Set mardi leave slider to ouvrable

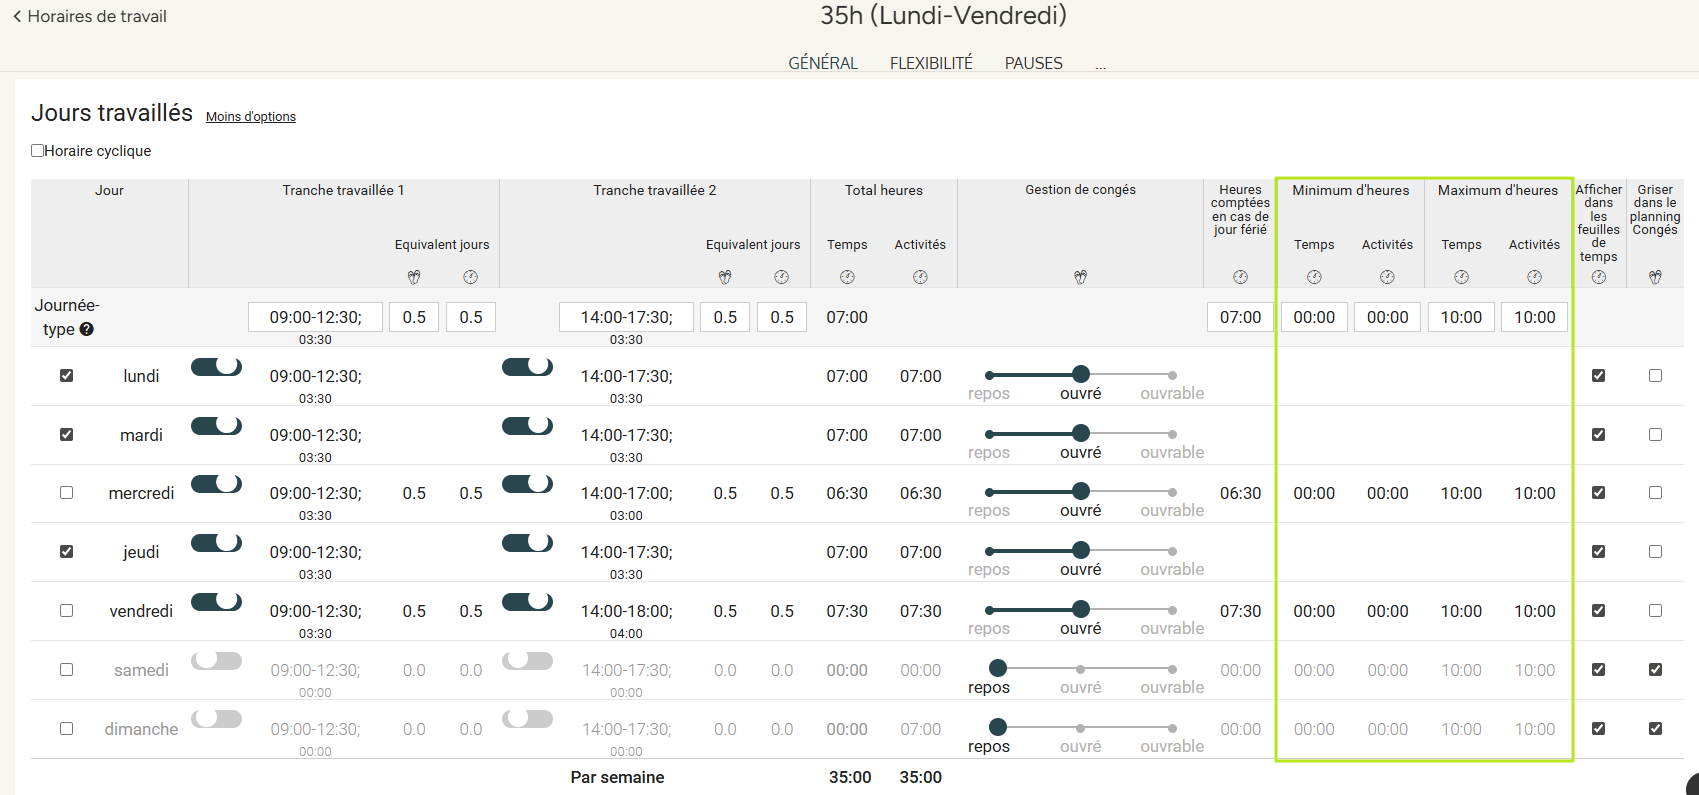coord(1172,435)
